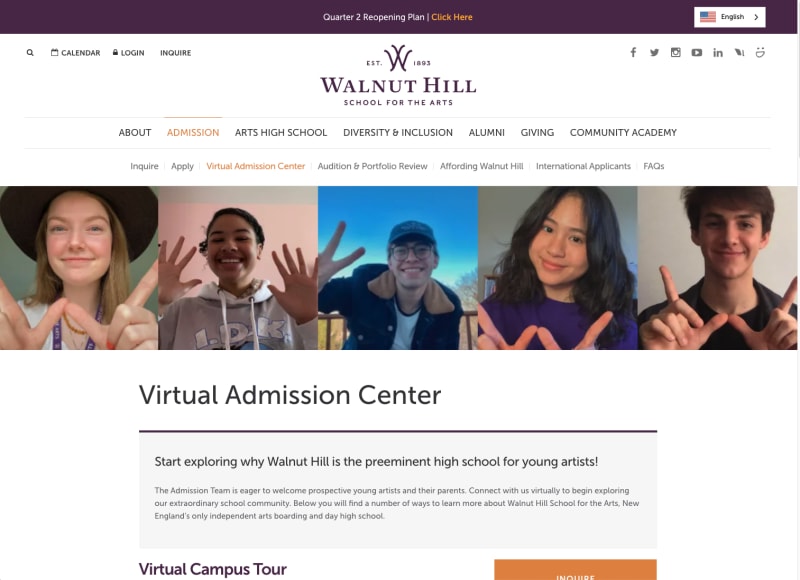Click the social icon left of the smiley
This screenshot has width=800, height=580.
coord(739,52)
